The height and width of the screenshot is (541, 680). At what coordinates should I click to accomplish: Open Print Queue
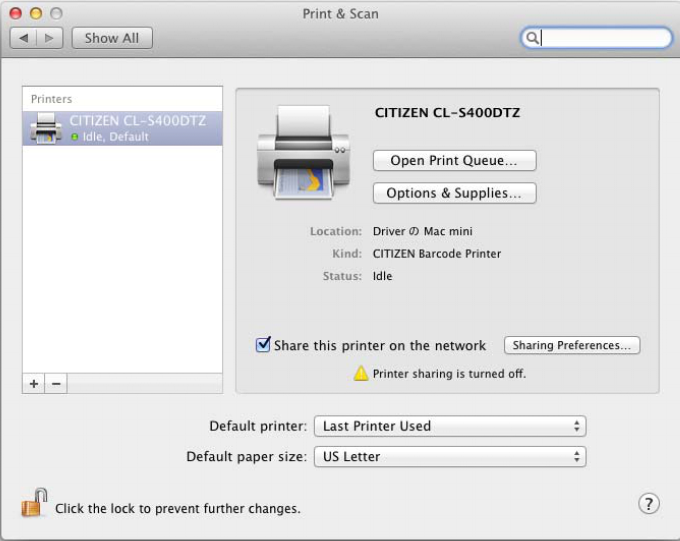coord(454,161)
